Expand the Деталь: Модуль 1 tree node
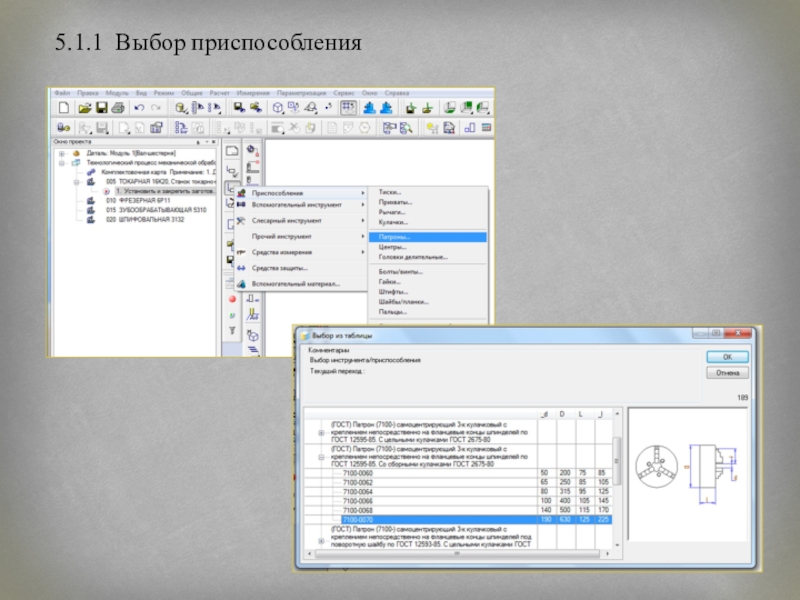Viewport: 800px width, 600px height. tap(62, 153)
